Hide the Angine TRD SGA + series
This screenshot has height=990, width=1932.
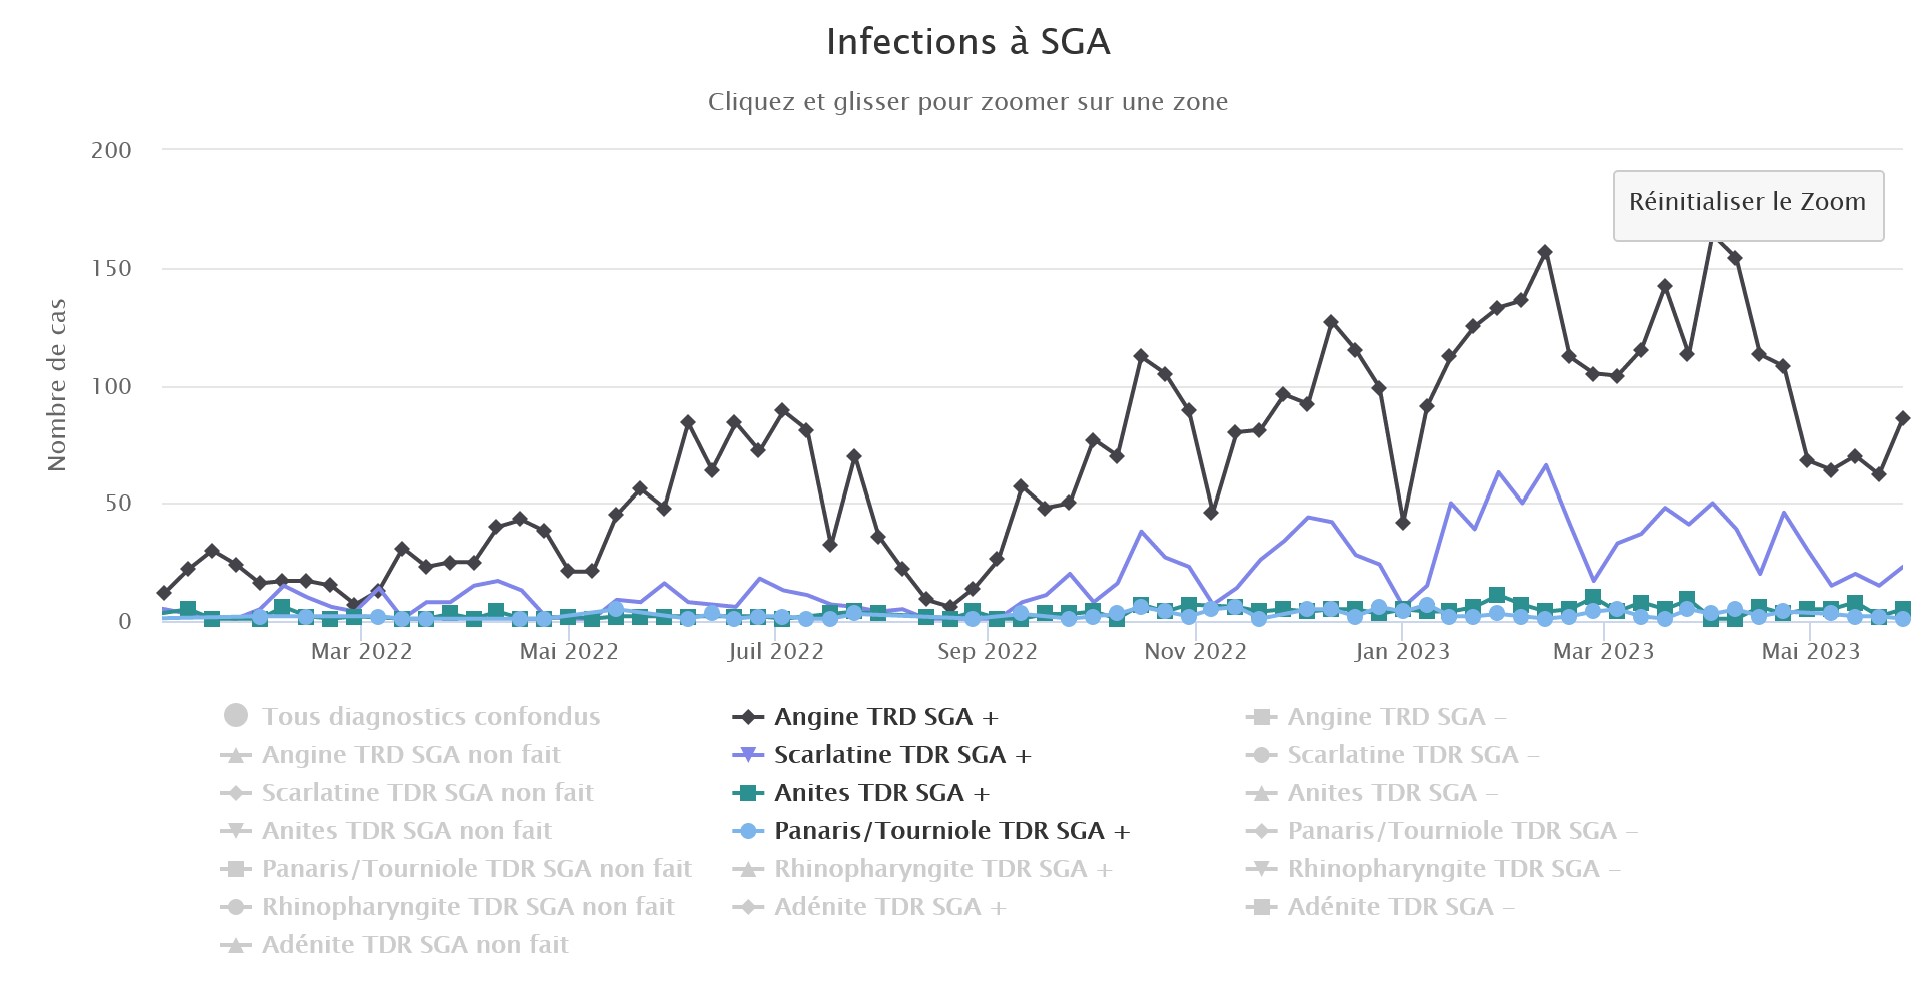[885, 717]
